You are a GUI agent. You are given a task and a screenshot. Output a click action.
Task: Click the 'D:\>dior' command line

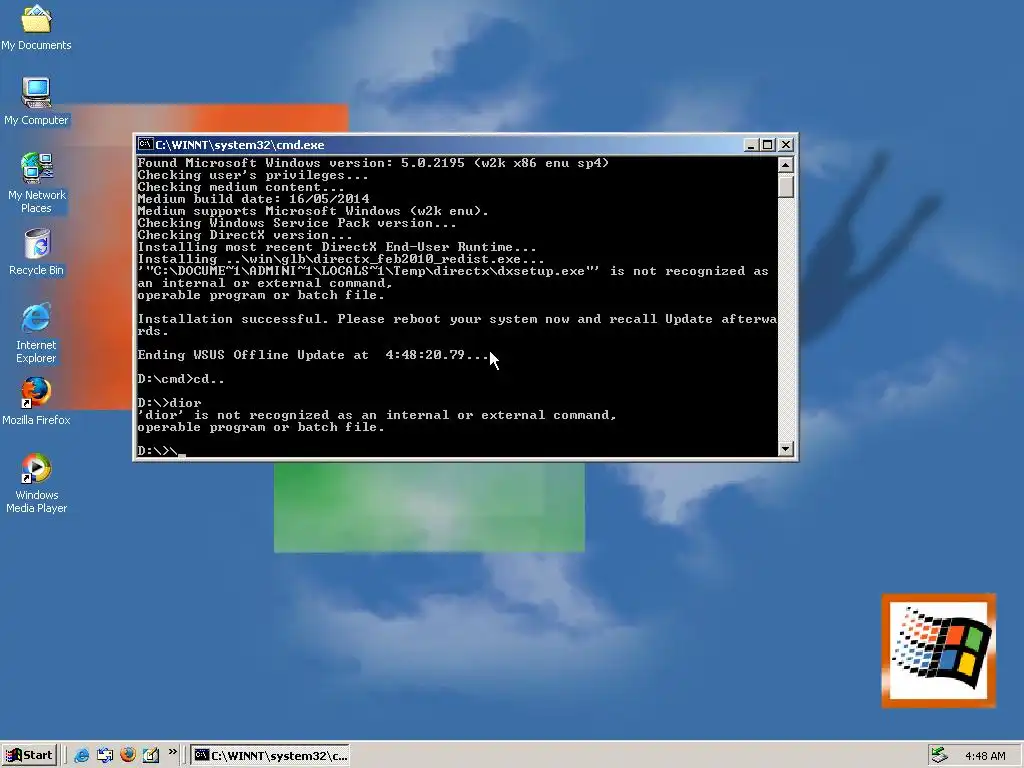(x=169, y=403)
